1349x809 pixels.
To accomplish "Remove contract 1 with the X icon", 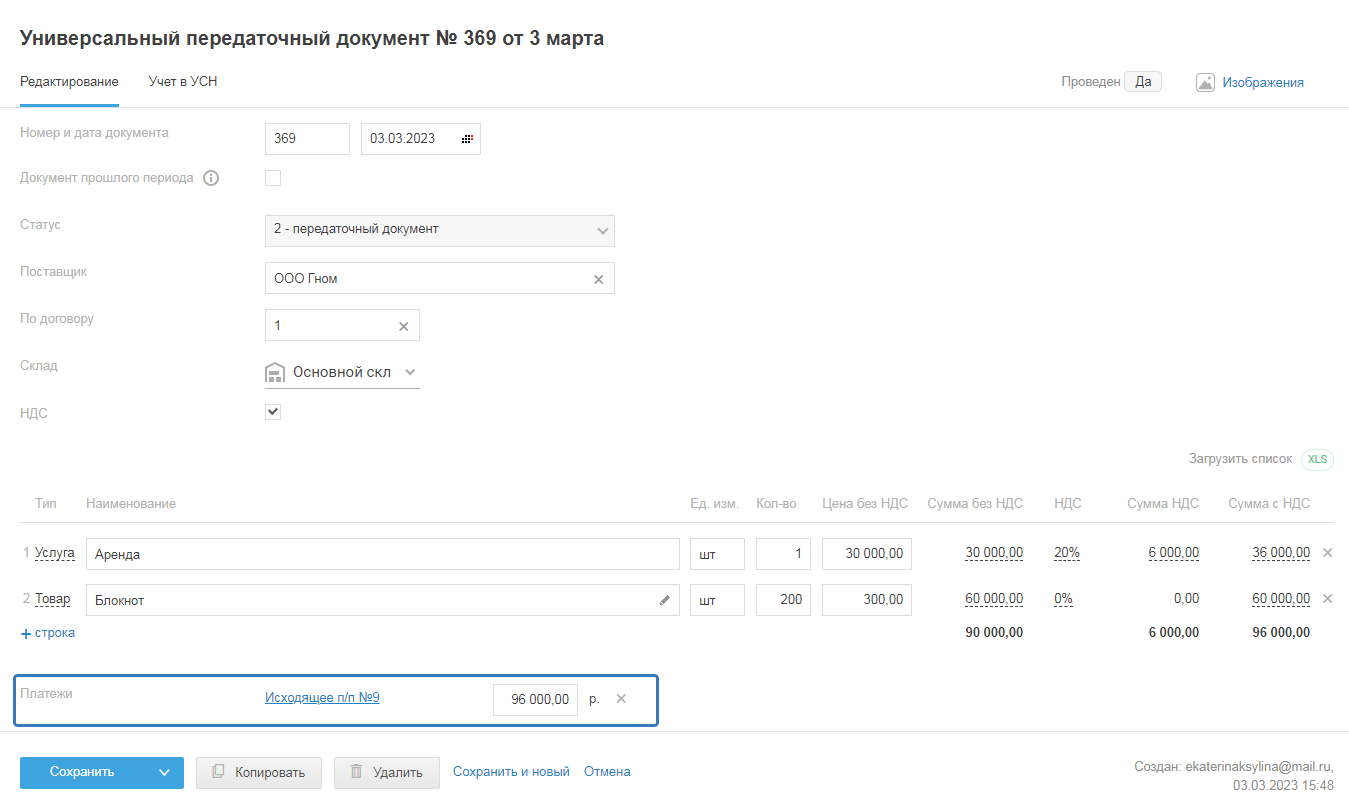I will coord(404,326).
